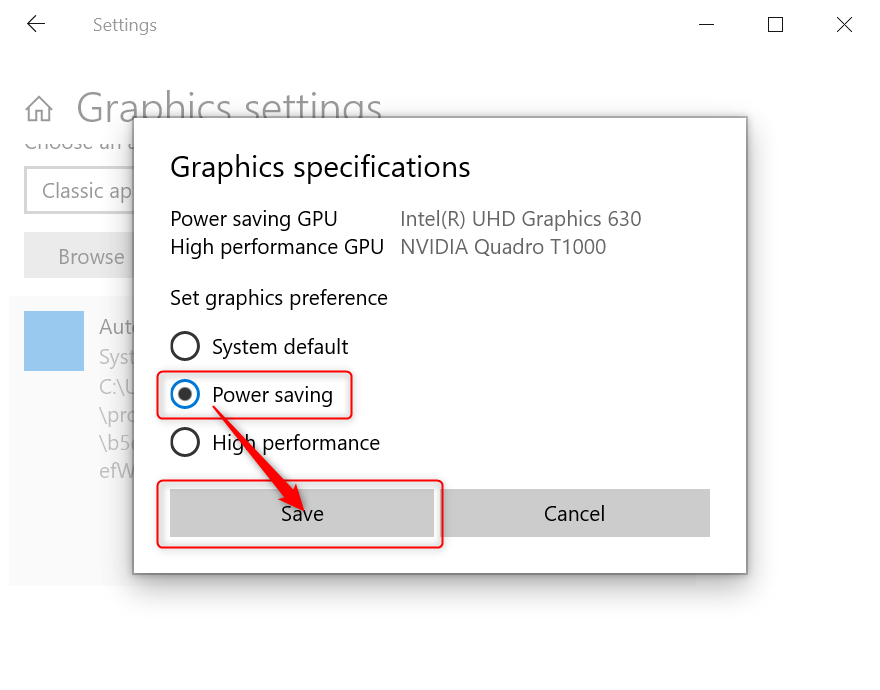This screenshot has width=880, height=690.
Task: Click the "Graphics settings" page title
Action: [x=228, y=107]
